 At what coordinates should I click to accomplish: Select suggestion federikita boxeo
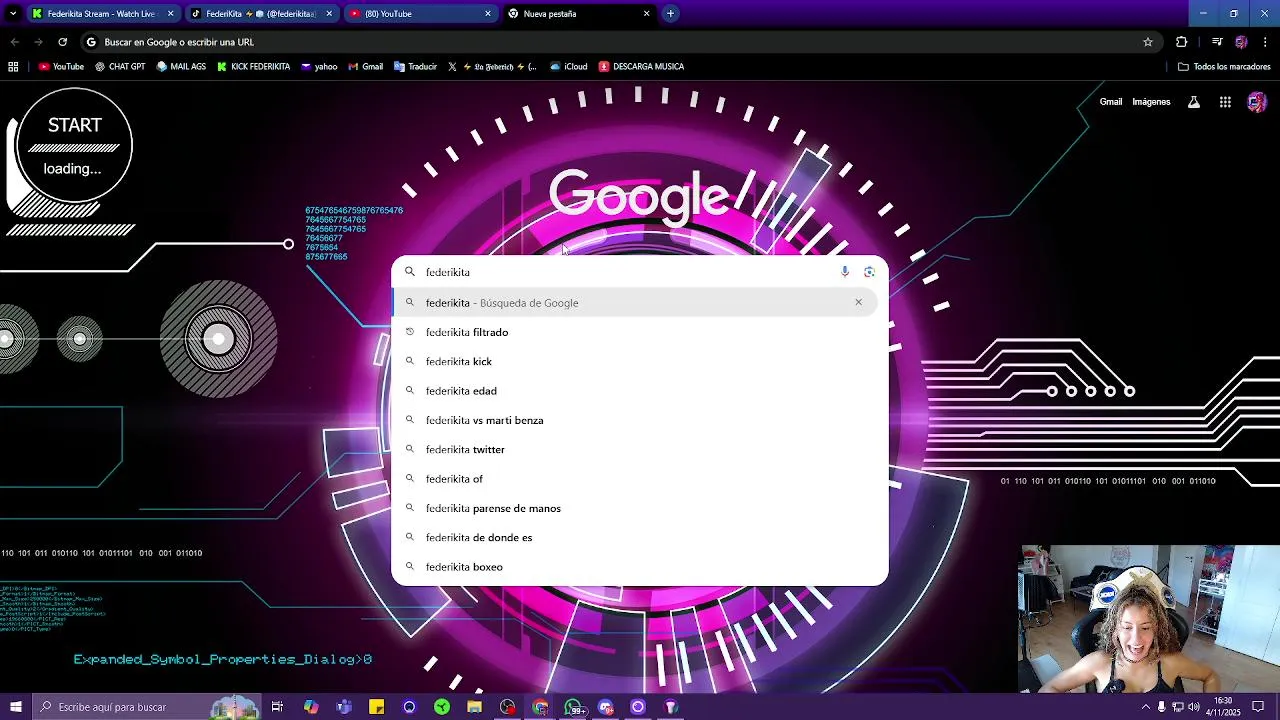click(635, 567)
